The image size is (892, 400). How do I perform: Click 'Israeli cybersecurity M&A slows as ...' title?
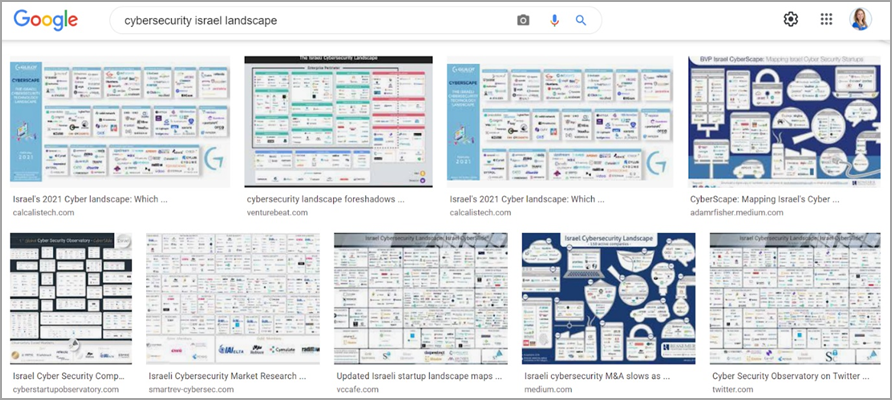click(x=597, y=377)
